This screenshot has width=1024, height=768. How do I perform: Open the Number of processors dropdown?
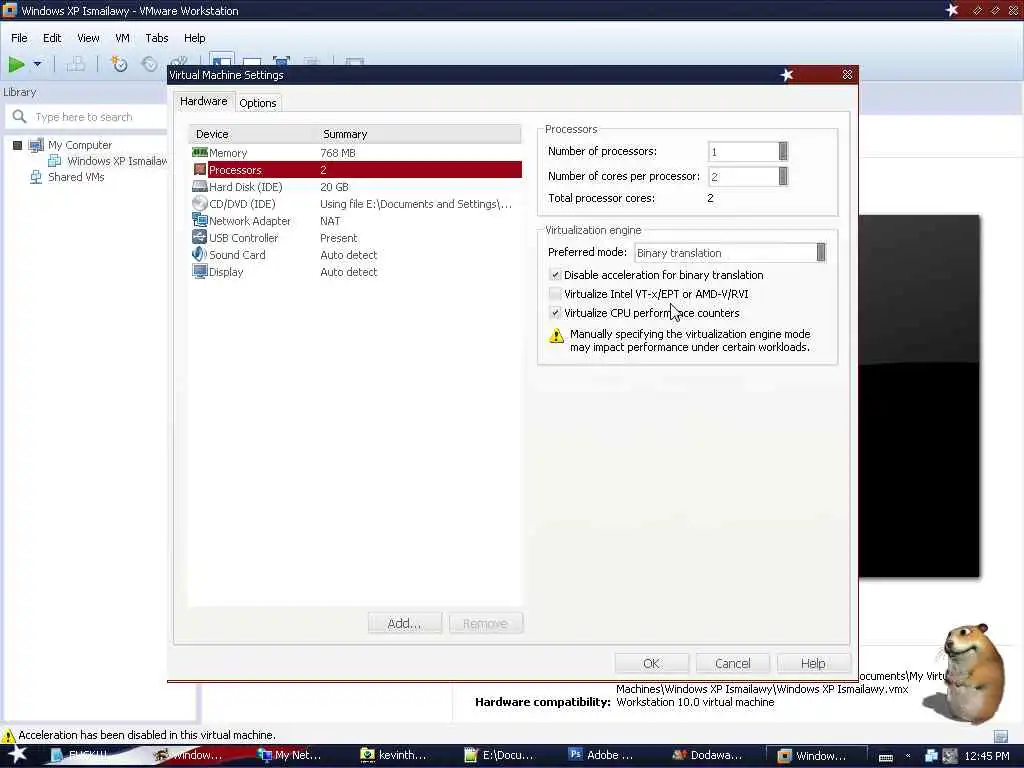(x=783, y=152)
